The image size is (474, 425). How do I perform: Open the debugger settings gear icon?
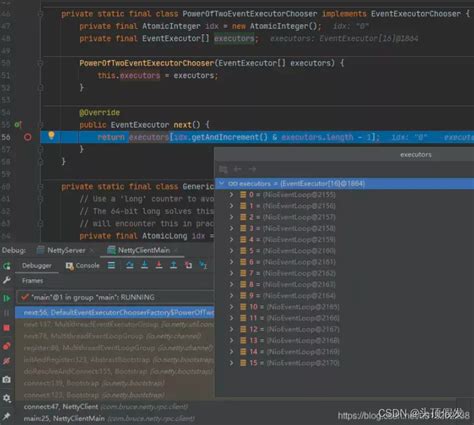(x=7, y=398)
